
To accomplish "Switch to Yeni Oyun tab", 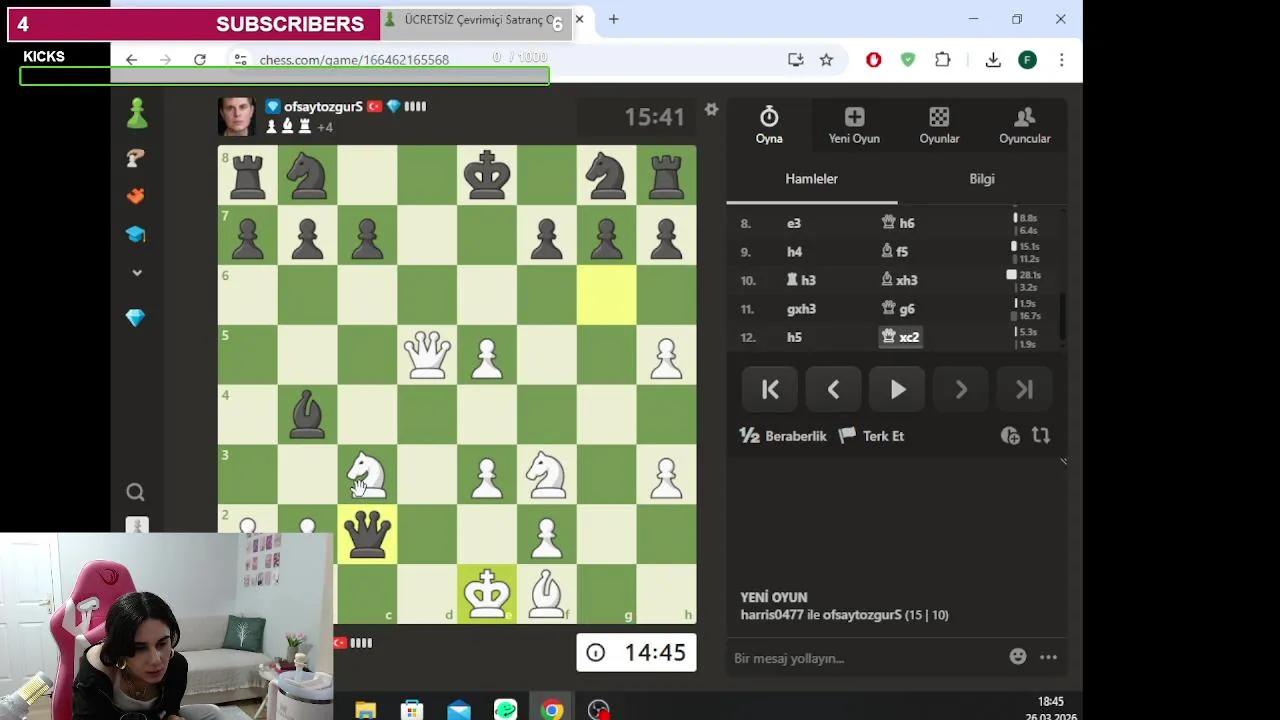I will 854,126.
